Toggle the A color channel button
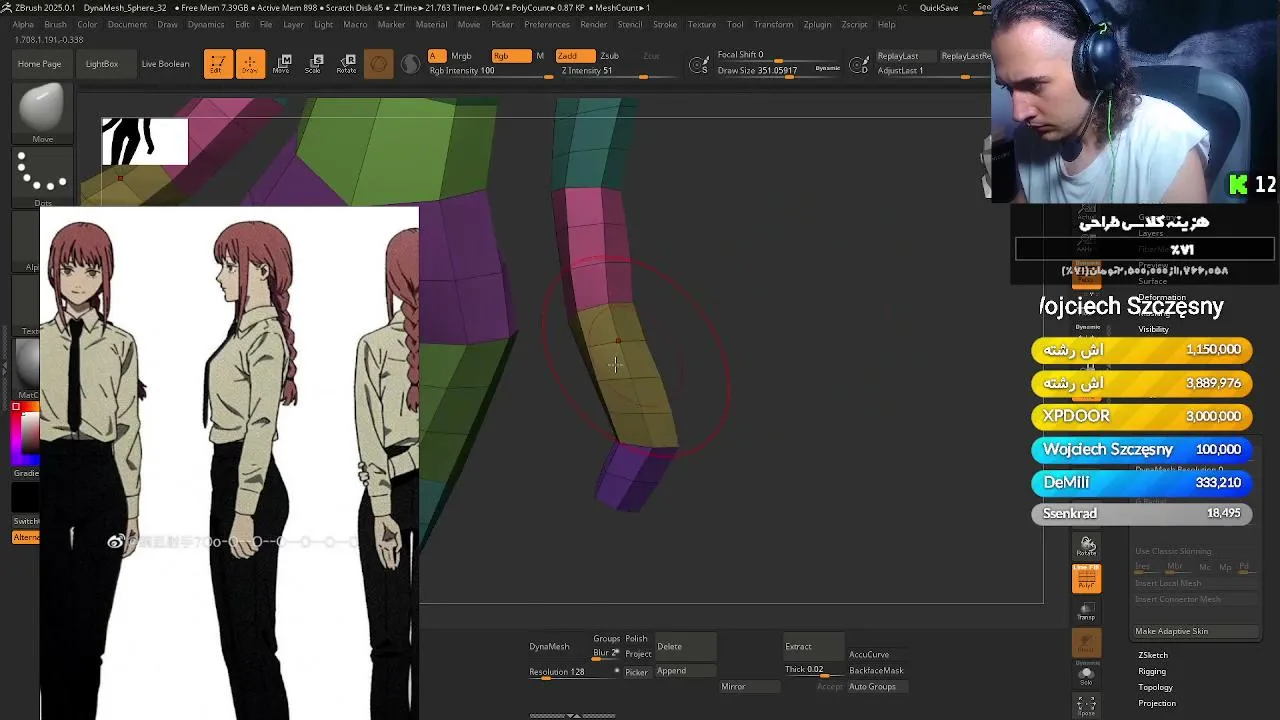The image size is (1280, 720). [436, 56]
